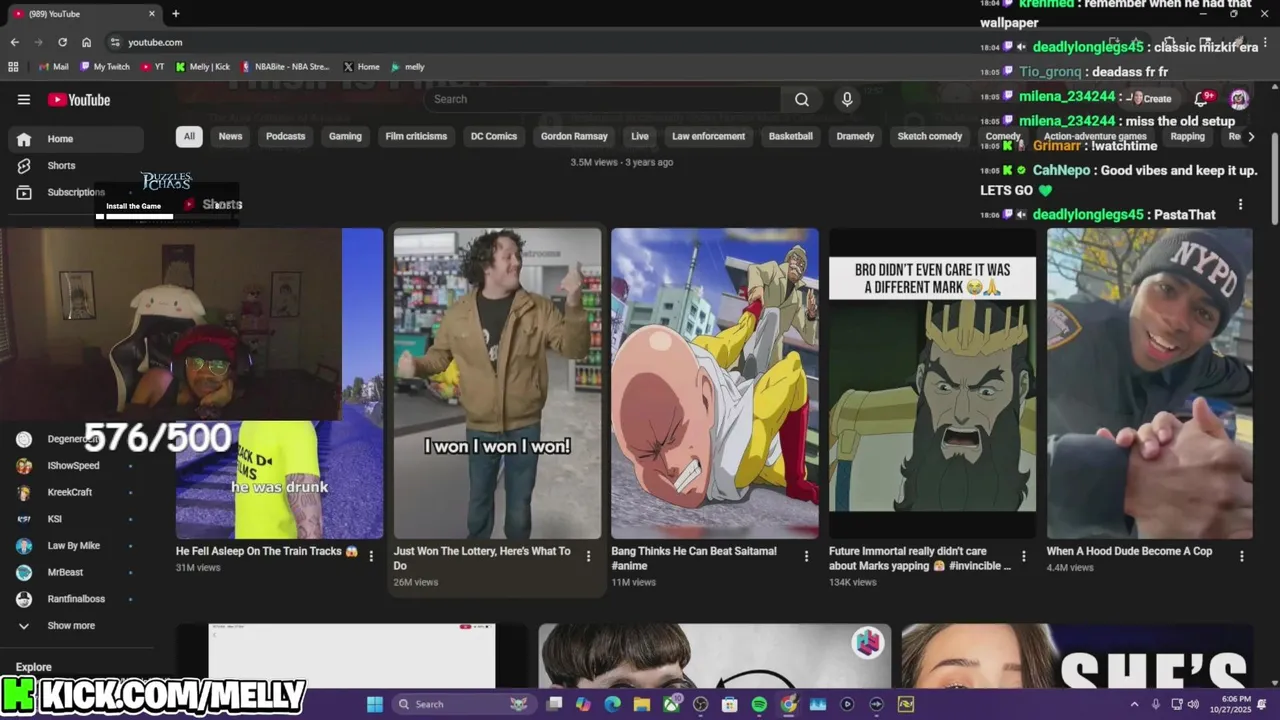Image resolution: width=1280 pixels, height=720 pixels.
Task: Go back with the browser back arrow
Action: [x=14, y=42]
